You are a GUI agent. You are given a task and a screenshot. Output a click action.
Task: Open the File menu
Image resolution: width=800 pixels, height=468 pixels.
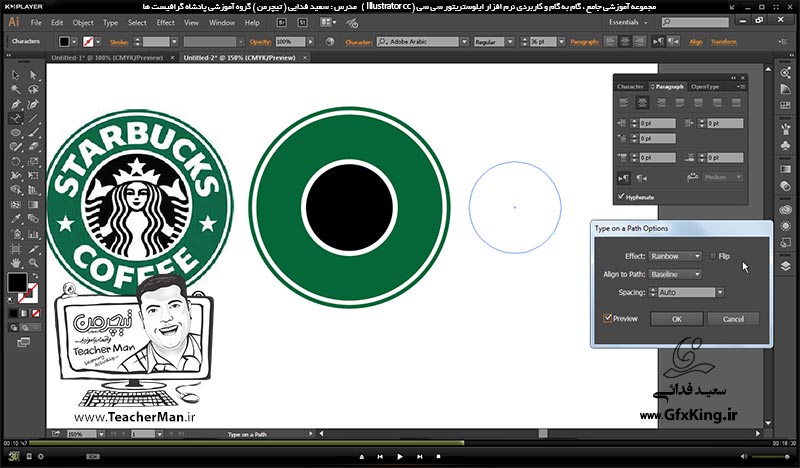click(36, 22)
